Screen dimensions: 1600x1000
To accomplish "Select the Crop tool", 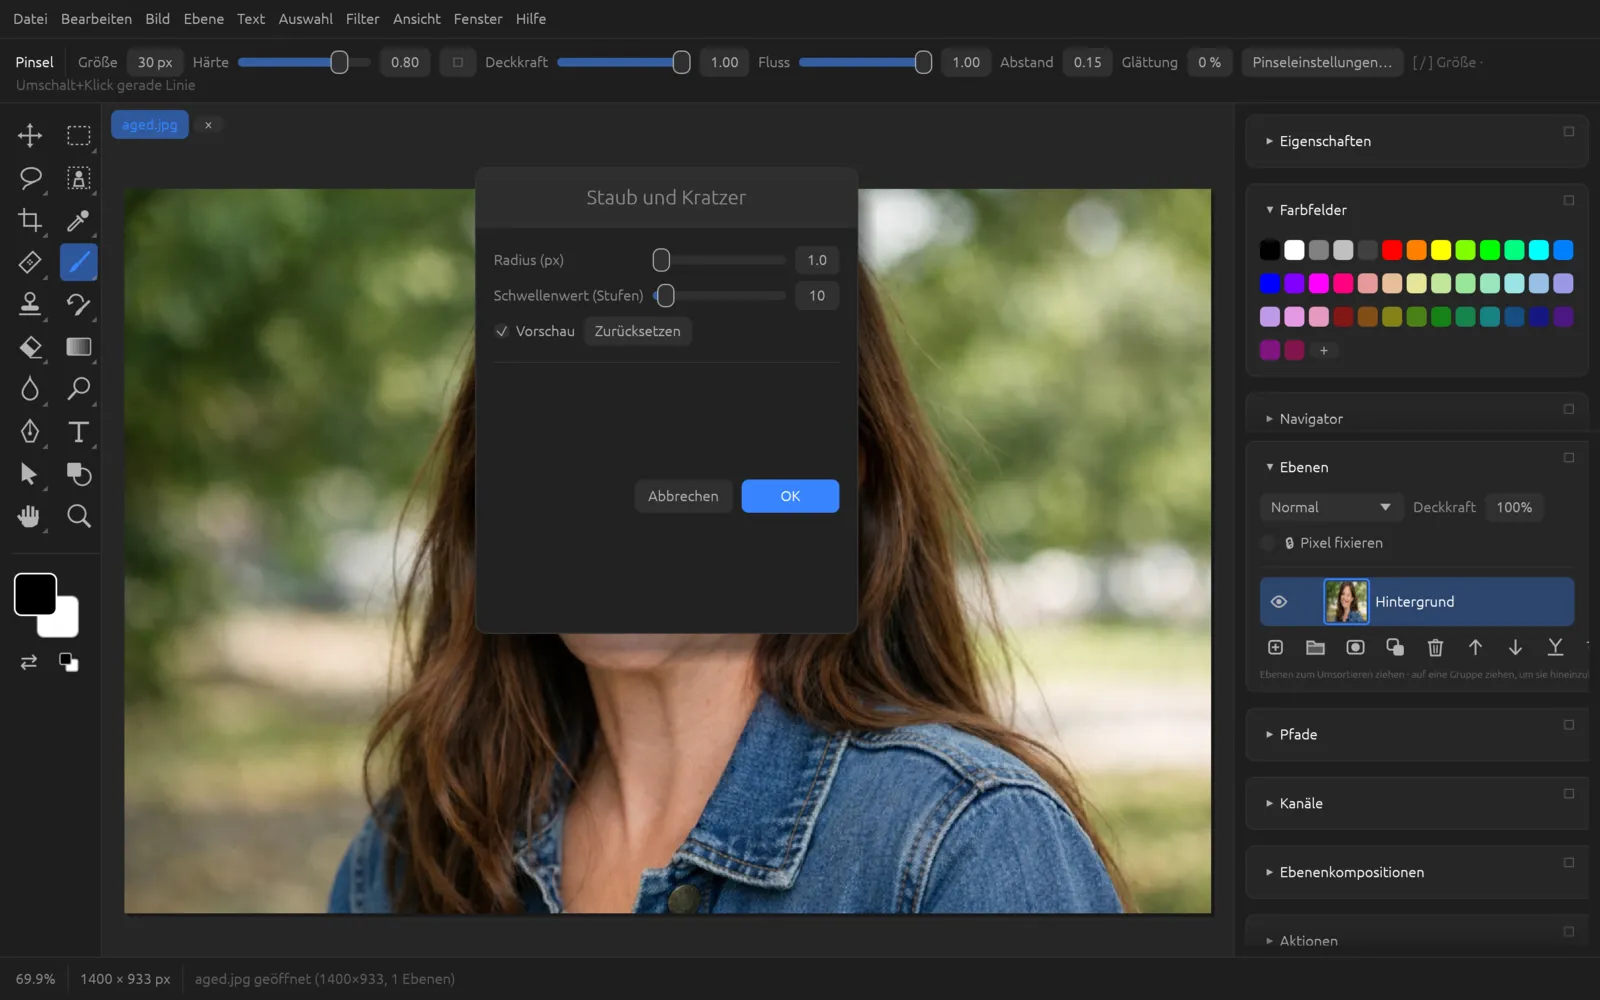I will 30,220.
